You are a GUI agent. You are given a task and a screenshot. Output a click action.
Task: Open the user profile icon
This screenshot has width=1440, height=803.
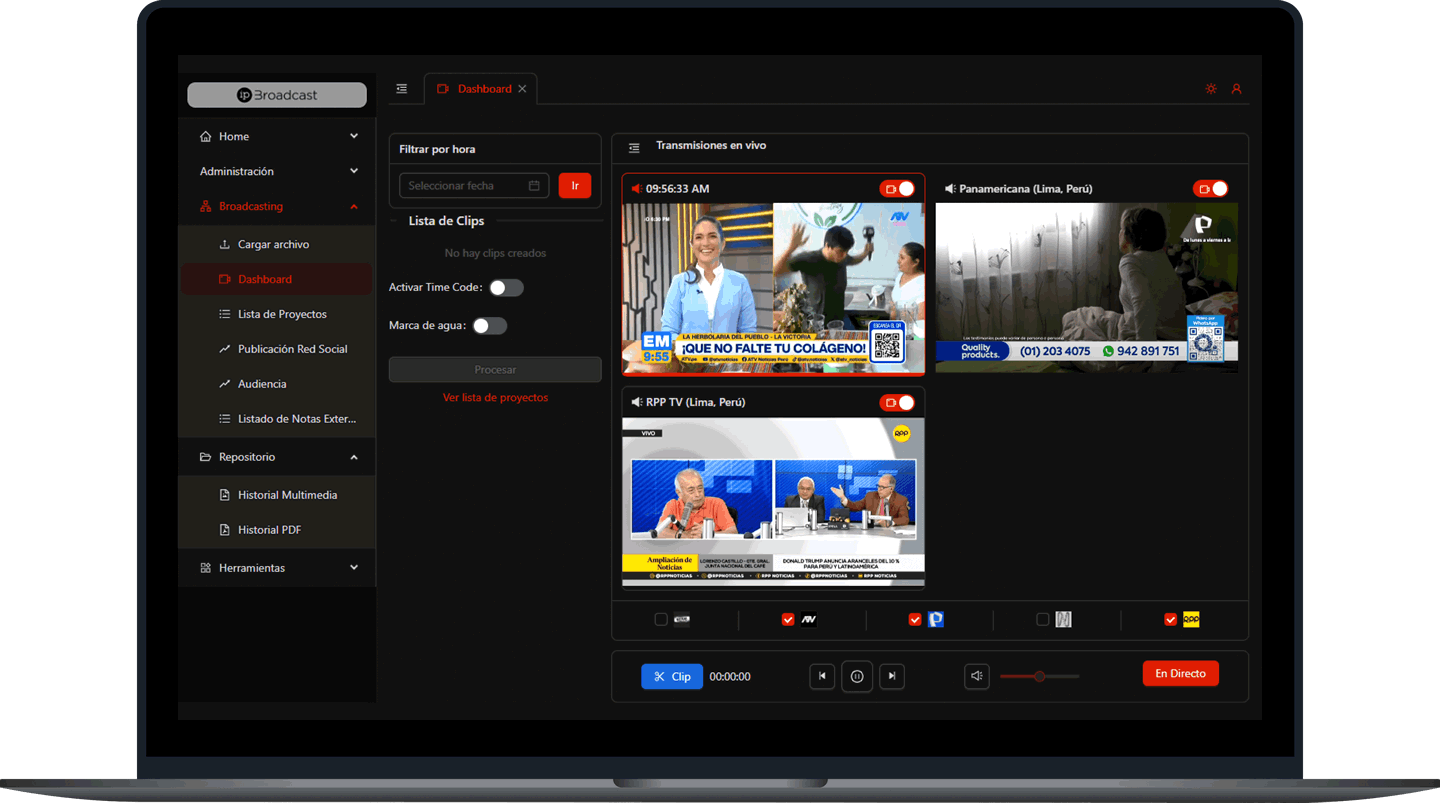[1236, 89]
